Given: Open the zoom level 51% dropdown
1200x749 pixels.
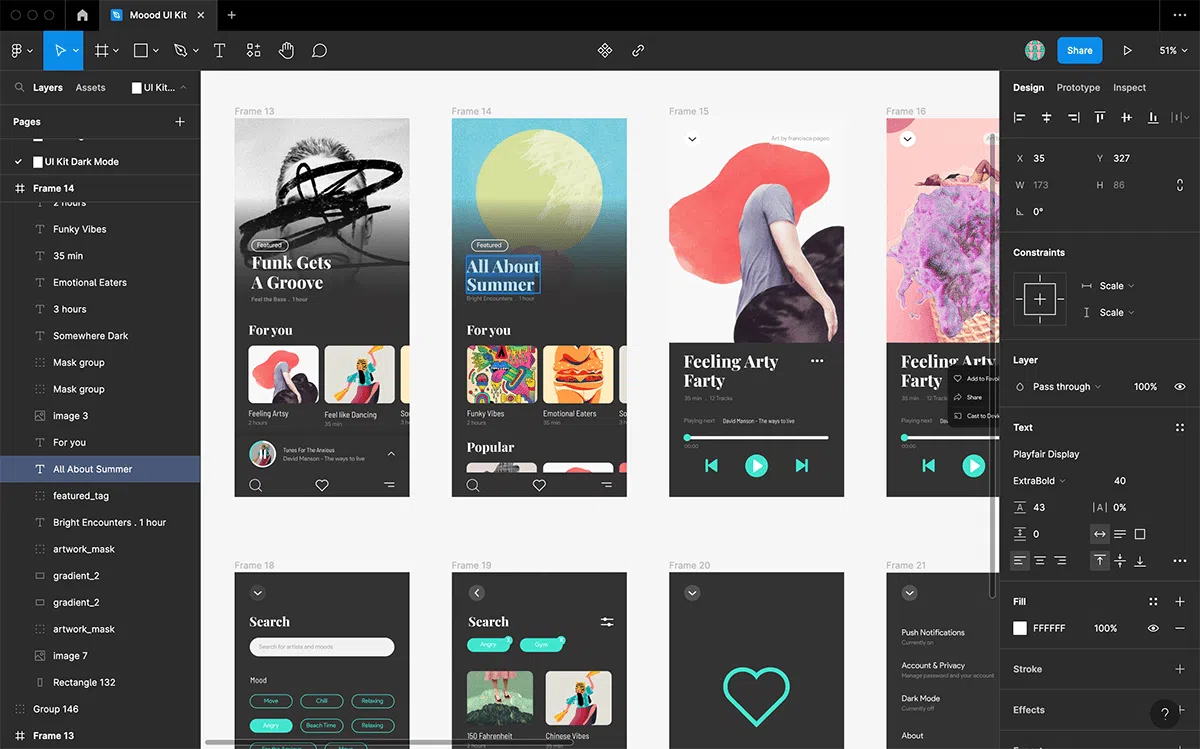Looking at the screenshot, I should [1173, 50].
